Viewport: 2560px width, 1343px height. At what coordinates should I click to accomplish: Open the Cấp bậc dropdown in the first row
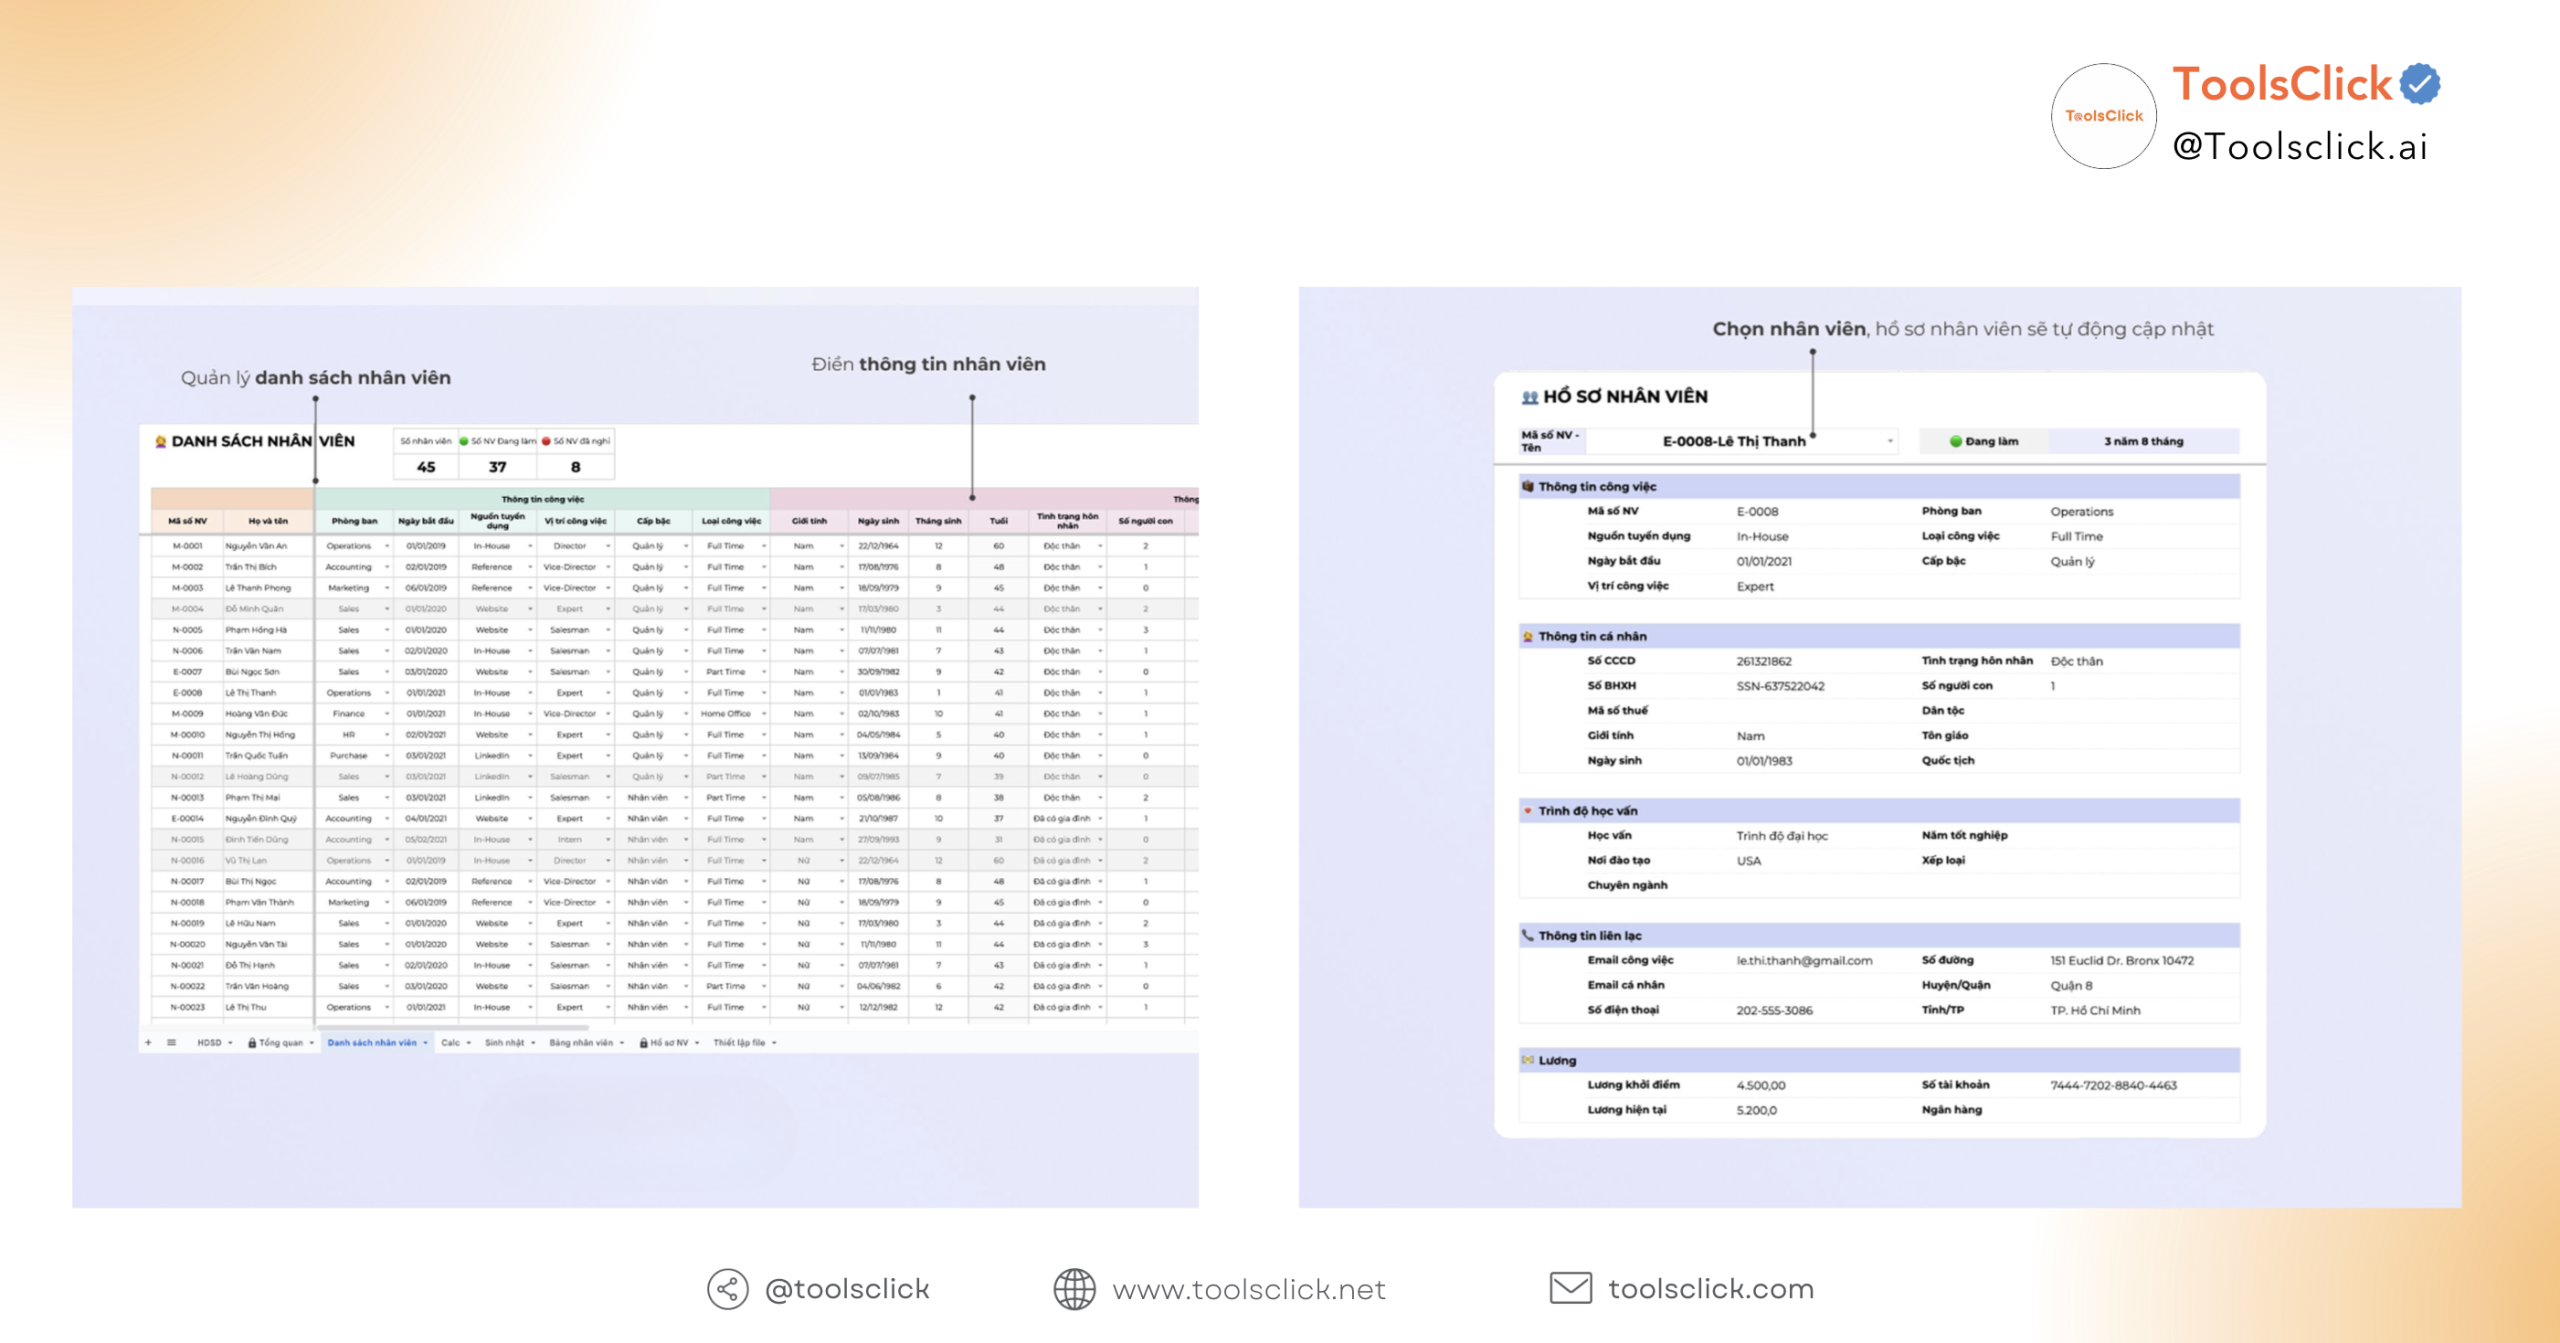click(x=688, y=546)
